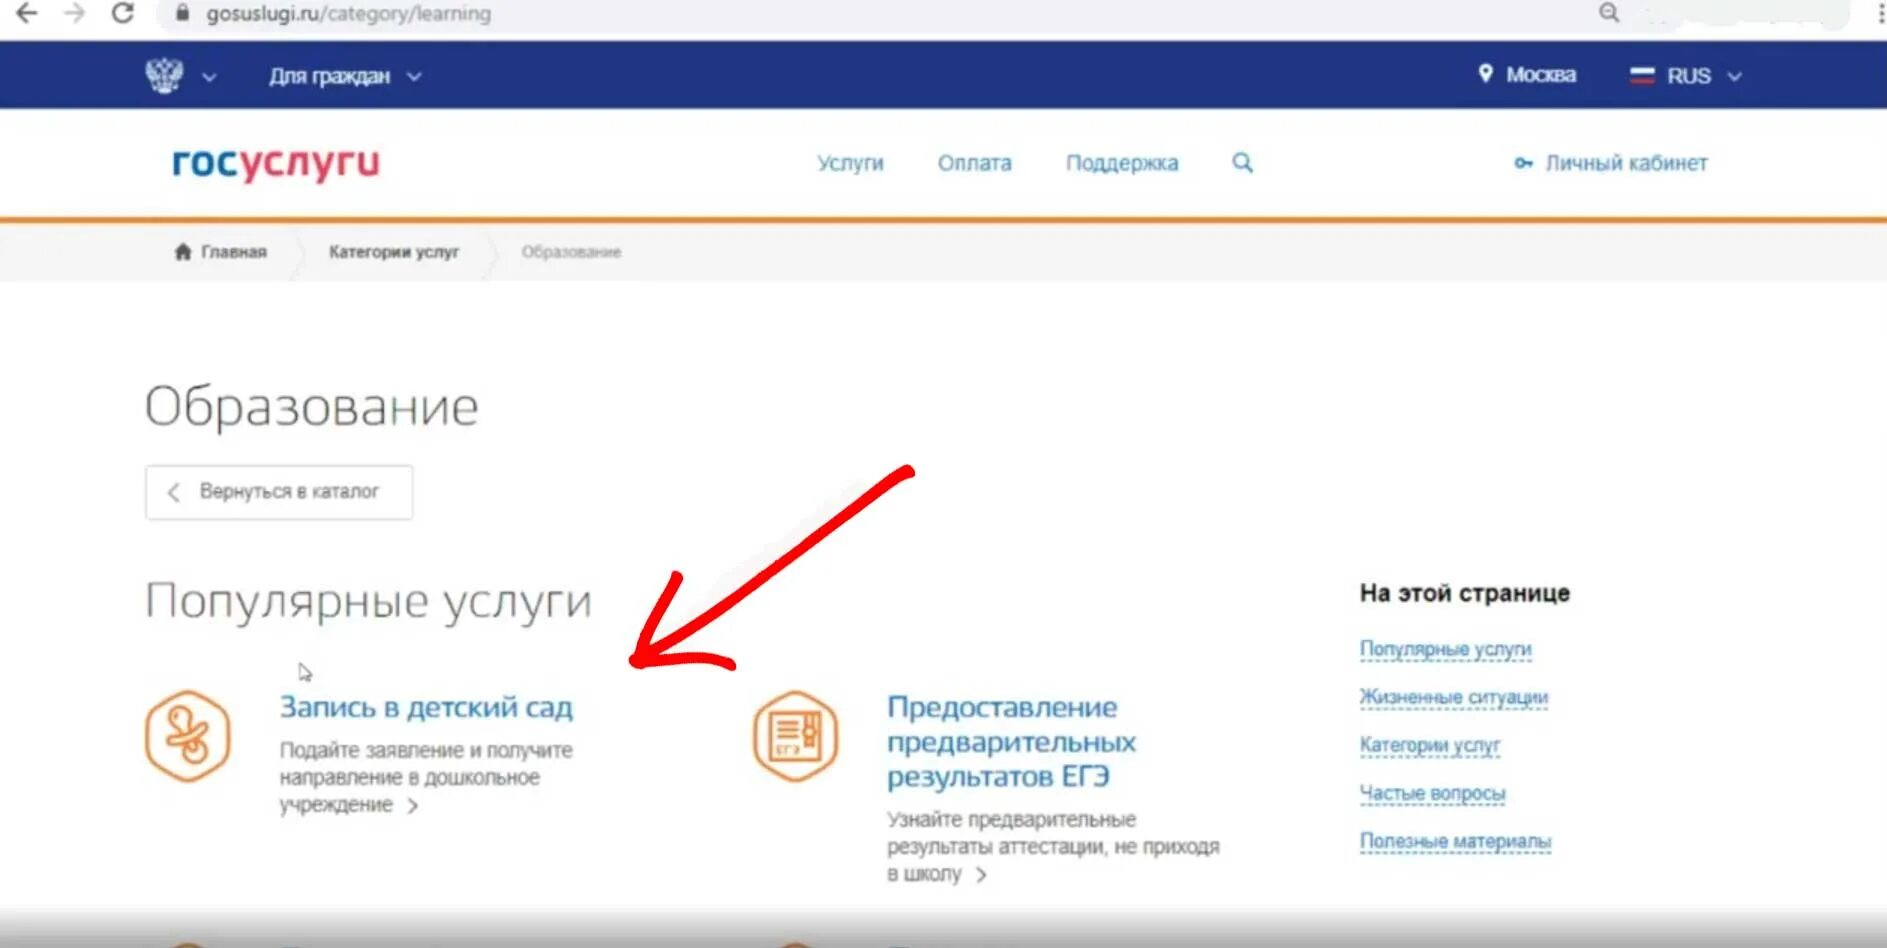Jump to 'Популярные услуги' section link
This screenshot has height=948, width=1887.
(x=1445, y=649)
